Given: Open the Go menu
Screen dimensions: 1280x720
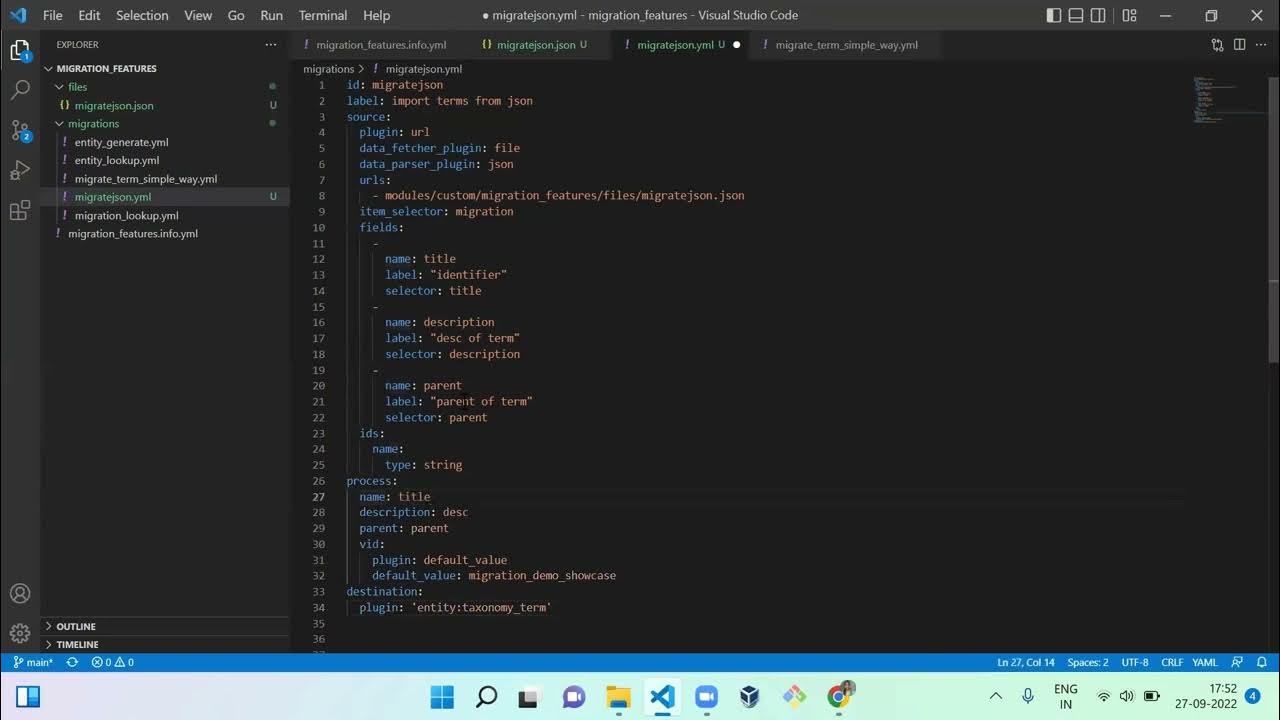Looking at the screenshot, I should point(236,15).
